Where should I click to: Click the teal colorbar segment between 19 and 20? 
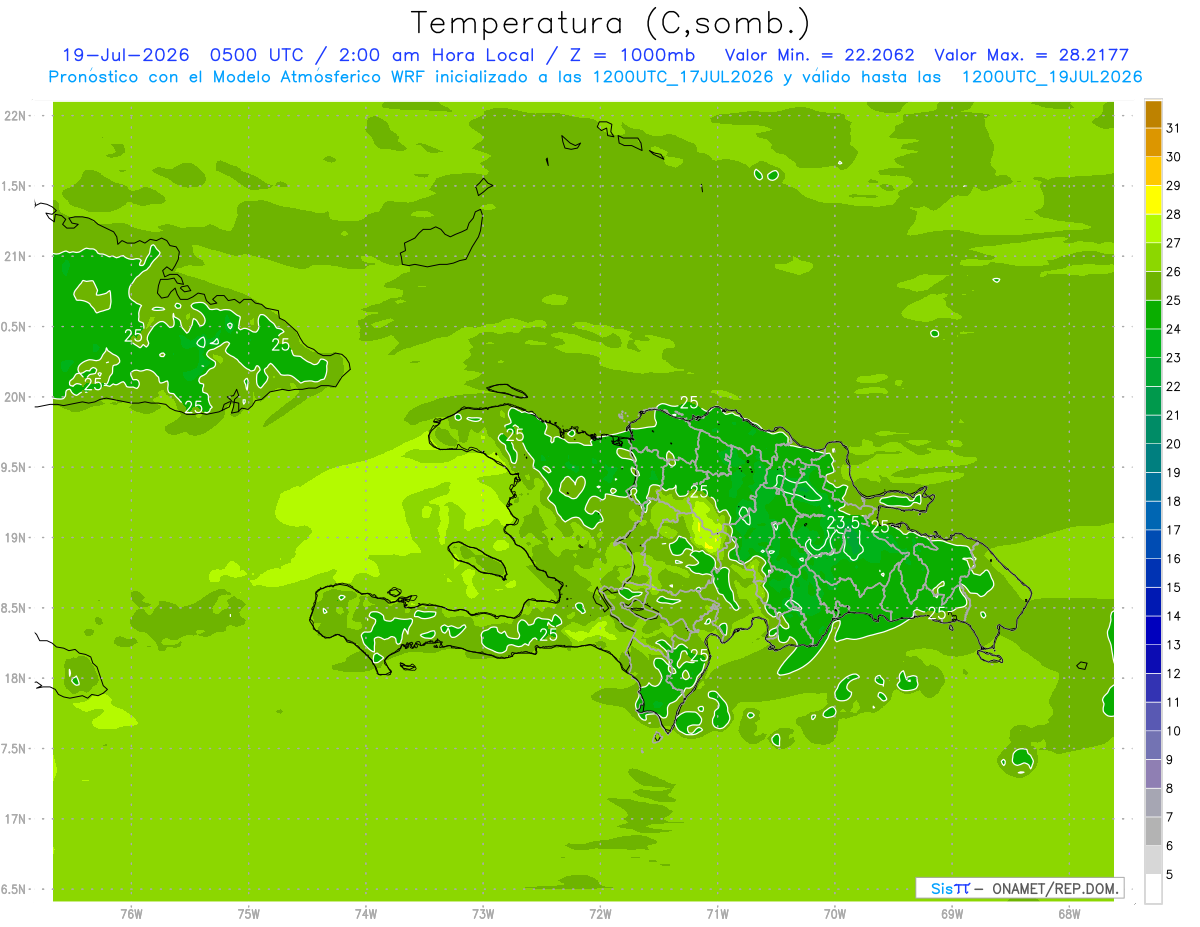click(1153, 458)
